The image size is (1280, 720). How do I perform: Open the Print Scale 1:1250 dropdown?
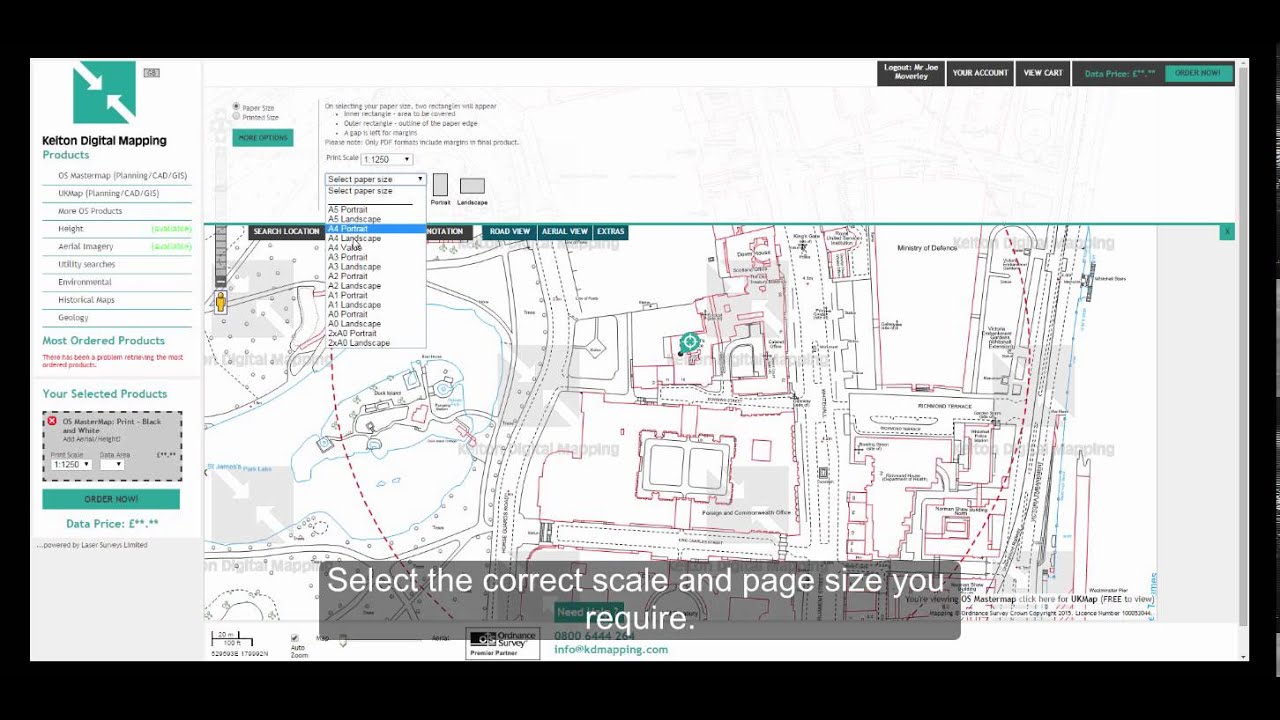[x=387, y=159]
